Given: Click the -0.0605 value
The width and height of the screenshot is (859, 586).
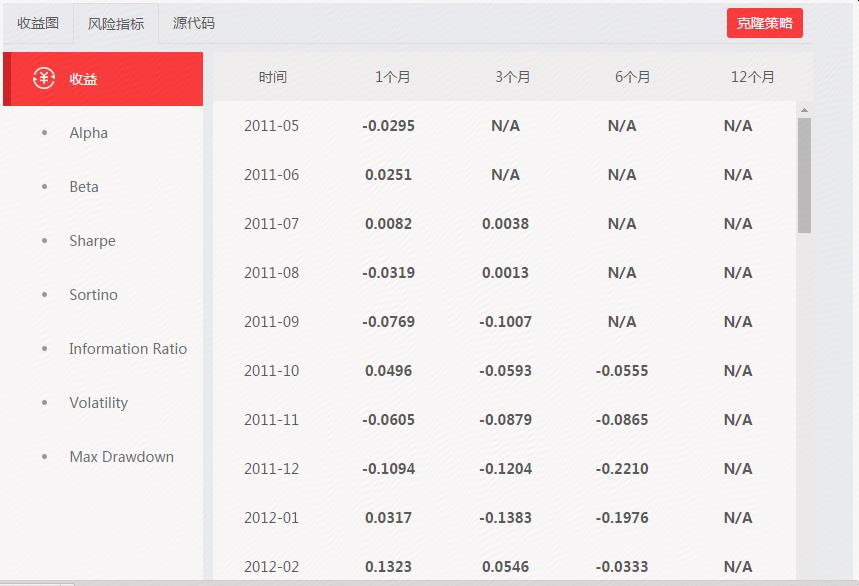Looking at the screenshot, I should [x=388, y=420].
